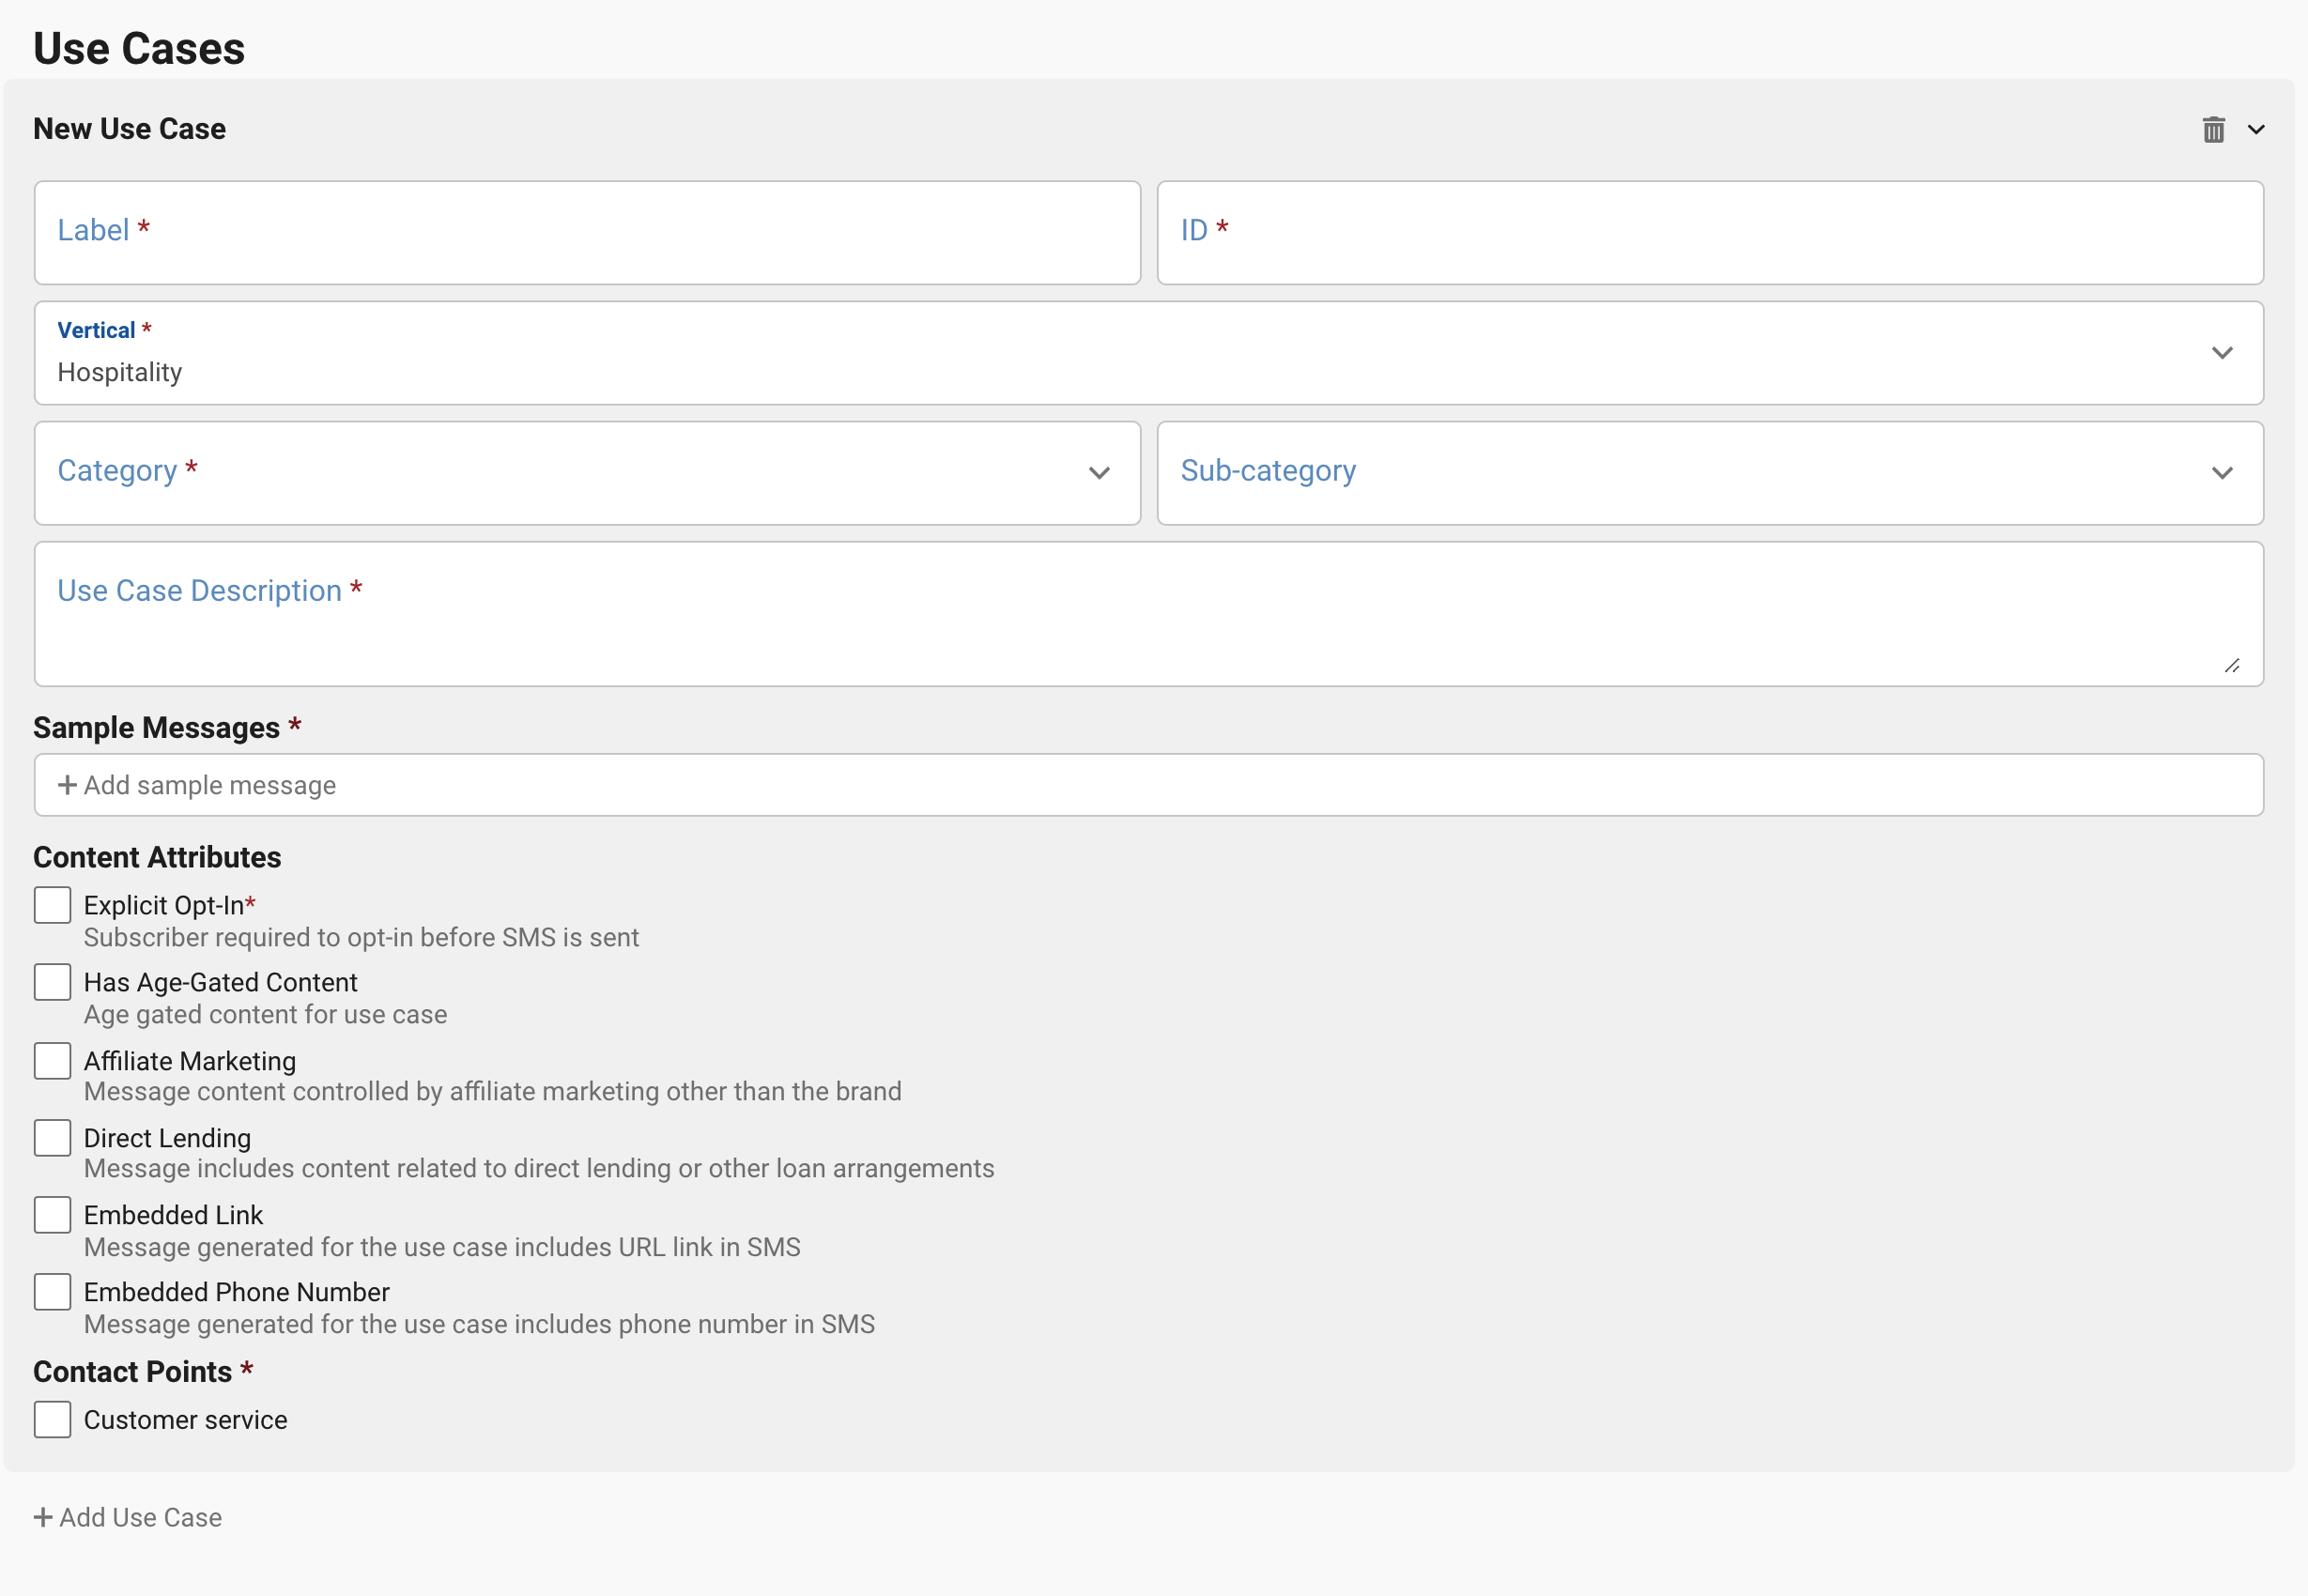This screenshot has width=2308, height=1596.
Task: Open the Vertical dropdown showing Hospitality
Action: click(1148, 353)
